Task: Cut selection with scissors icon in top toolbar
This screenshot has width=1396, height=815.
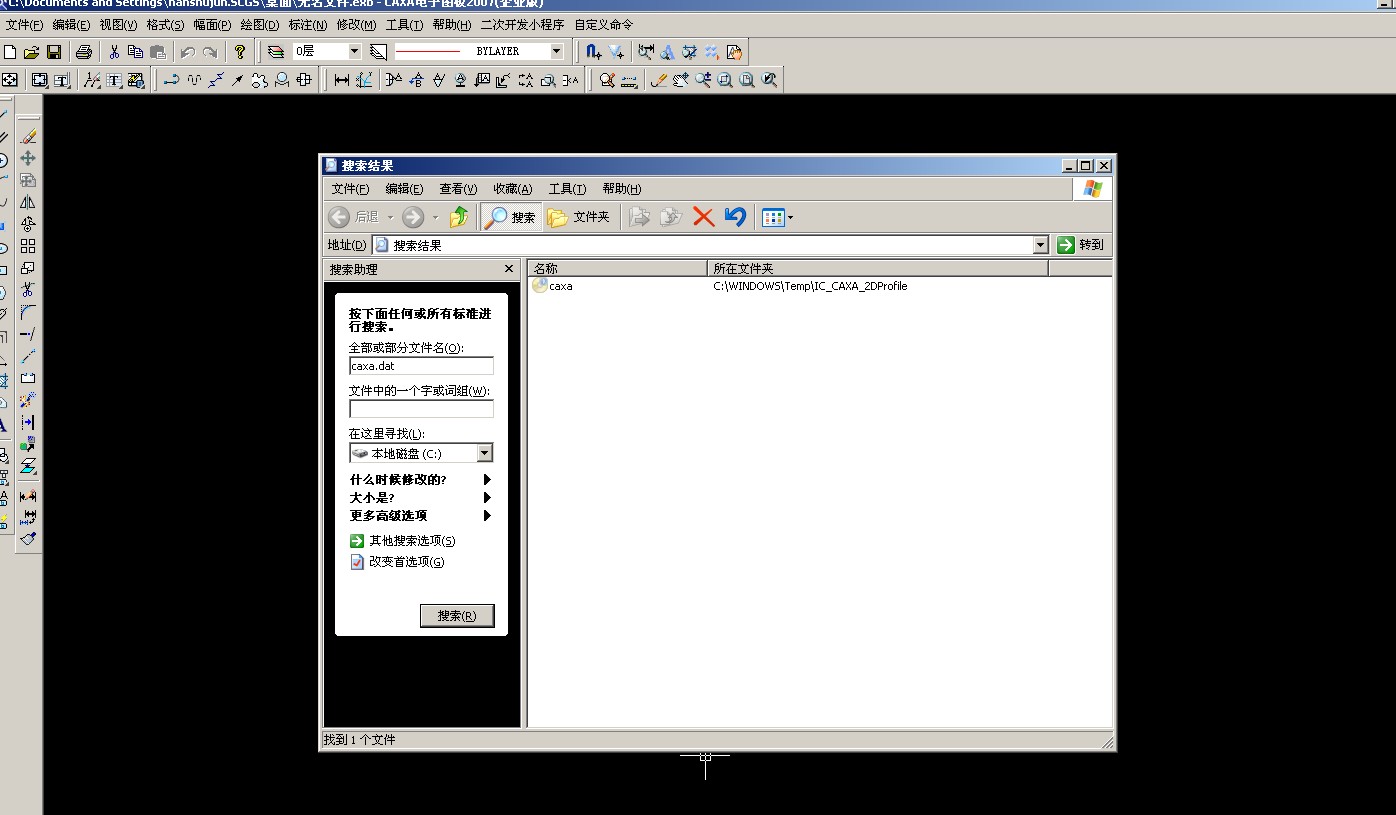Action: click(113, 51)
